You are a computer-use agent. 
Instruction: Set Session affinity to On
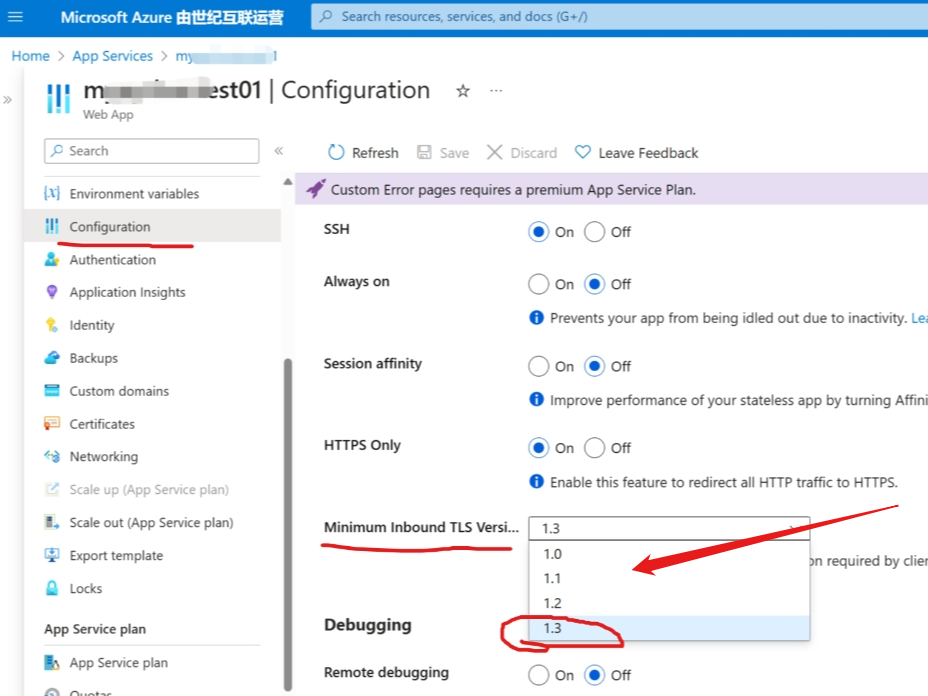[539, 366]
